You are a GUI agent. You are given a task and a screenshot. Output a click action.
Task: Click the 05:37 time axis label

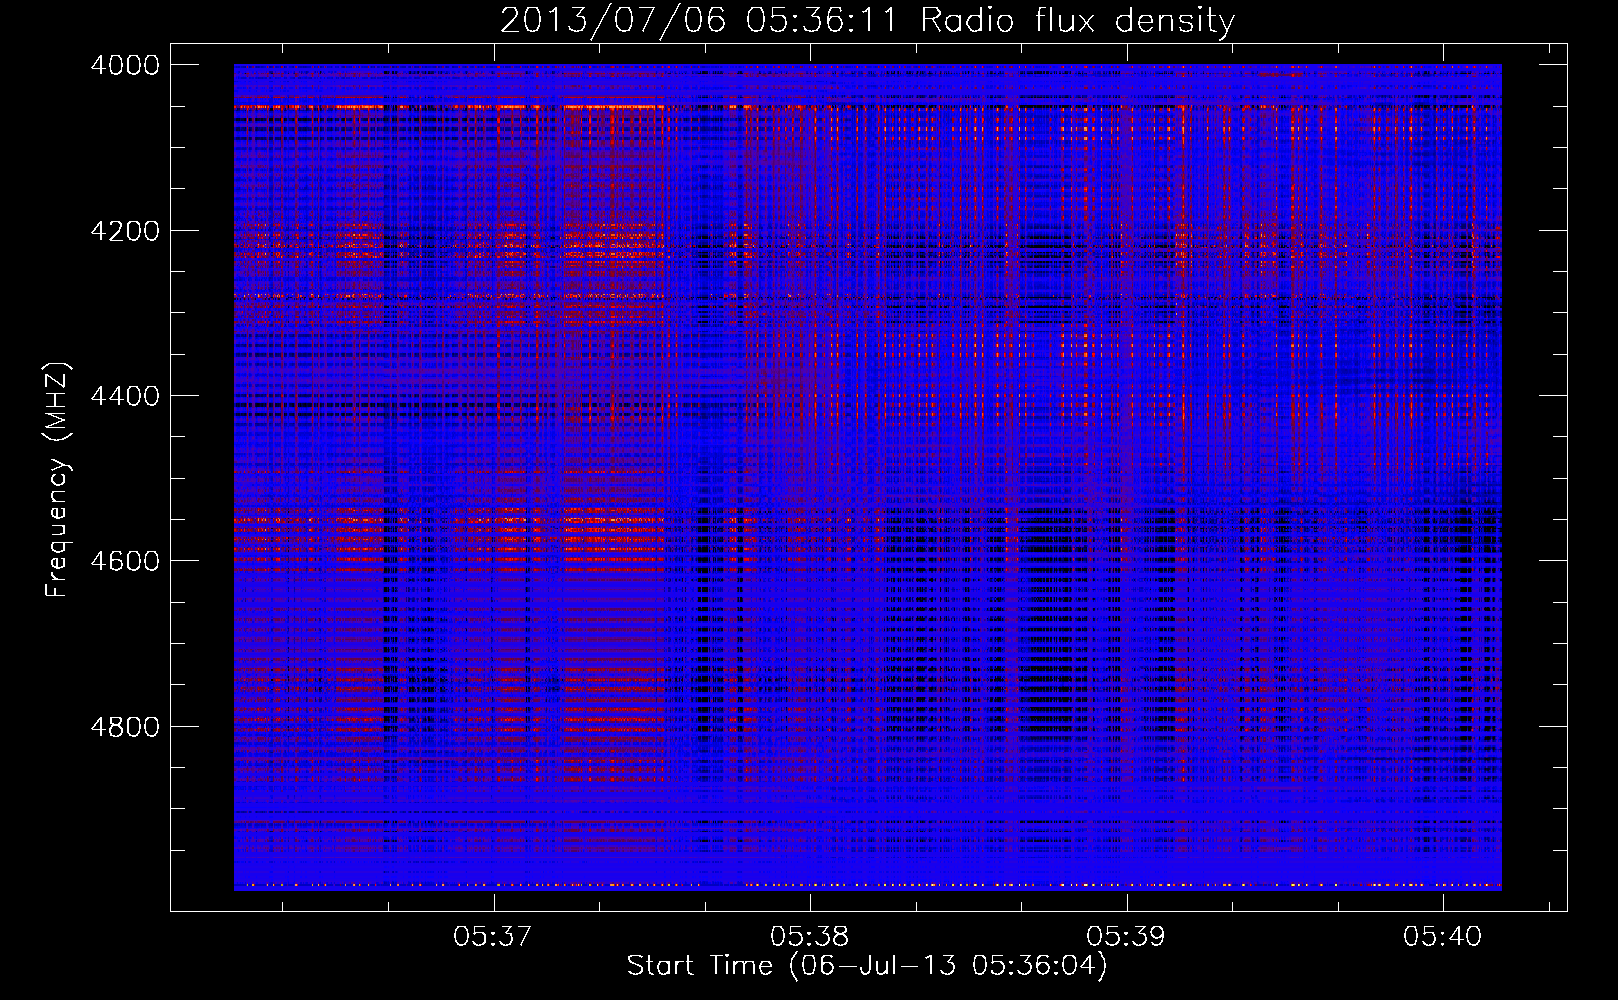coord(493,937)
